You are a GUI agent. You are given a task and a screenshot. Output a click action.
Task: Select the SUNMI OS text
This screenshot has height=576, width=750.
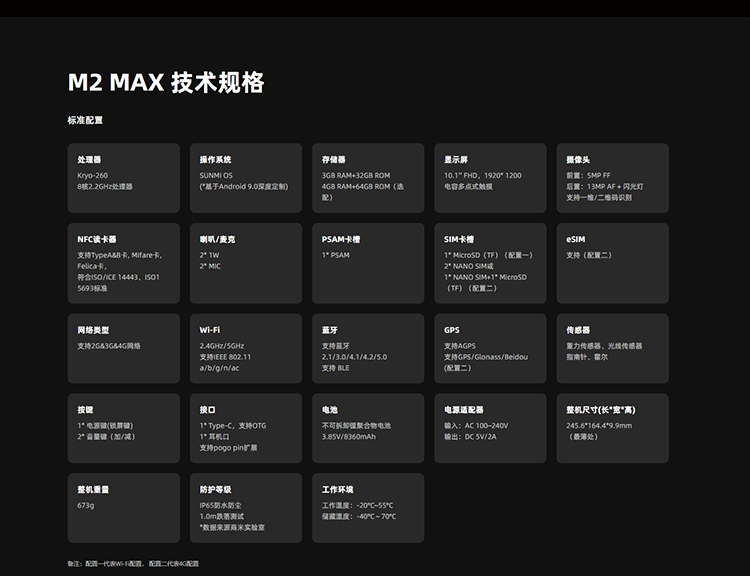click(216, 175)
